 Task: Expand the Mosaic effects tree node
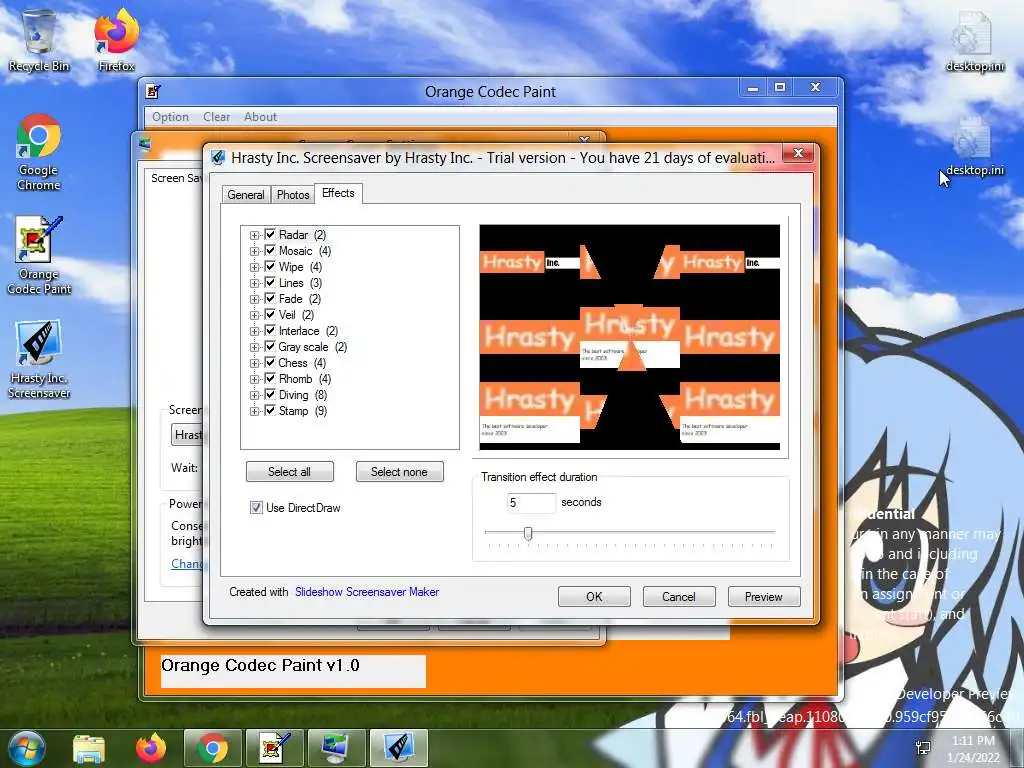click(254, 251)
